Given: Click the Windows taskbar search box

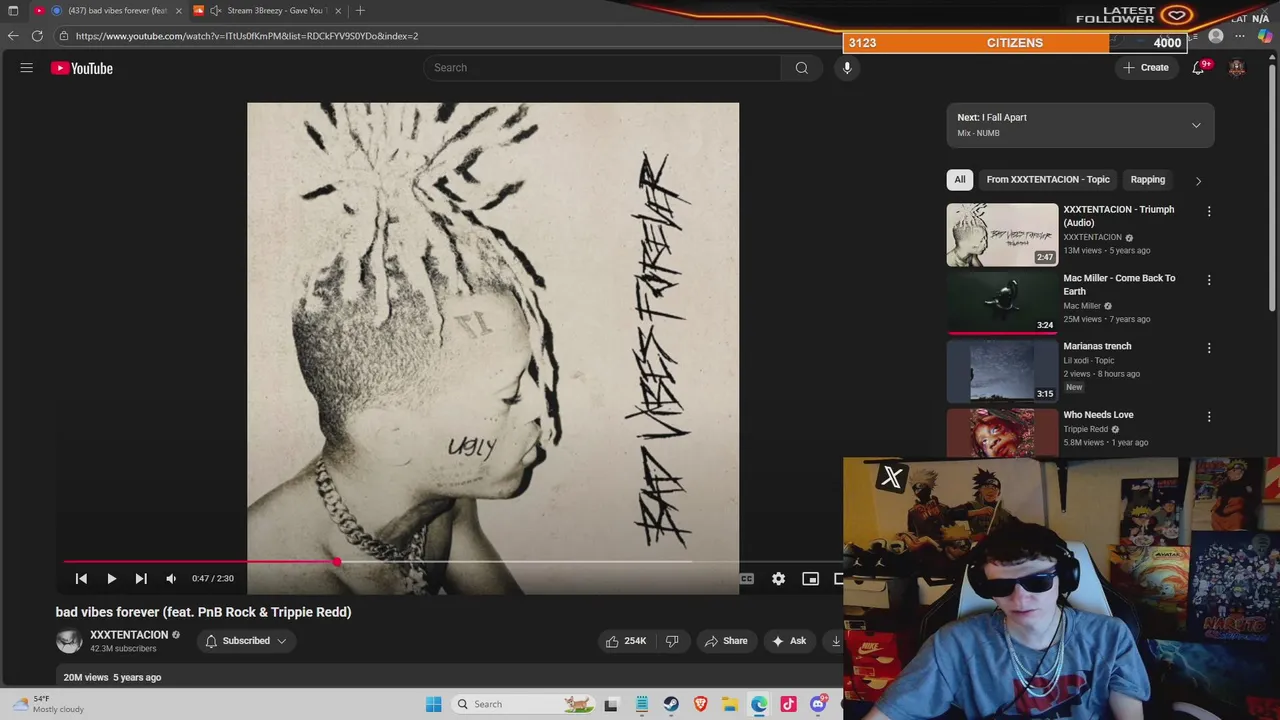Looking at the screenshot, I should (522, 704).
